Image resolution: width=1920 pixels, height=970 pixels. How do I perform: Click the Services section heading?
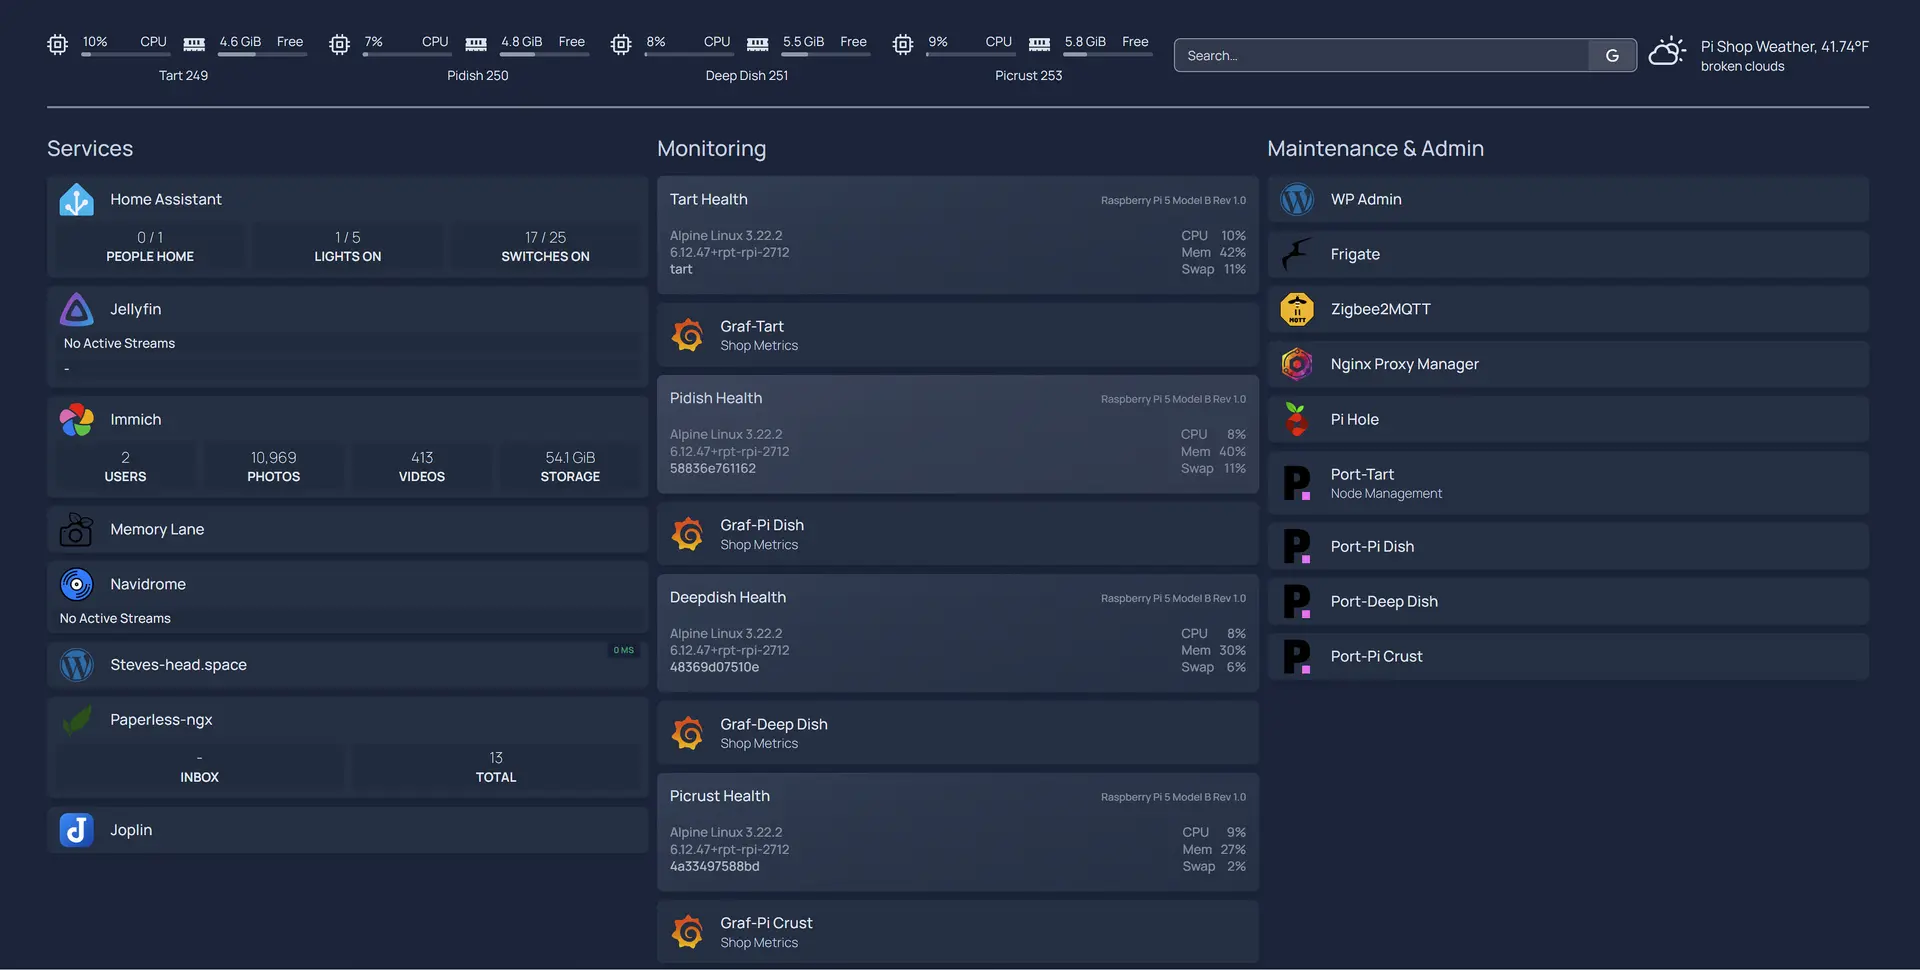90,148
